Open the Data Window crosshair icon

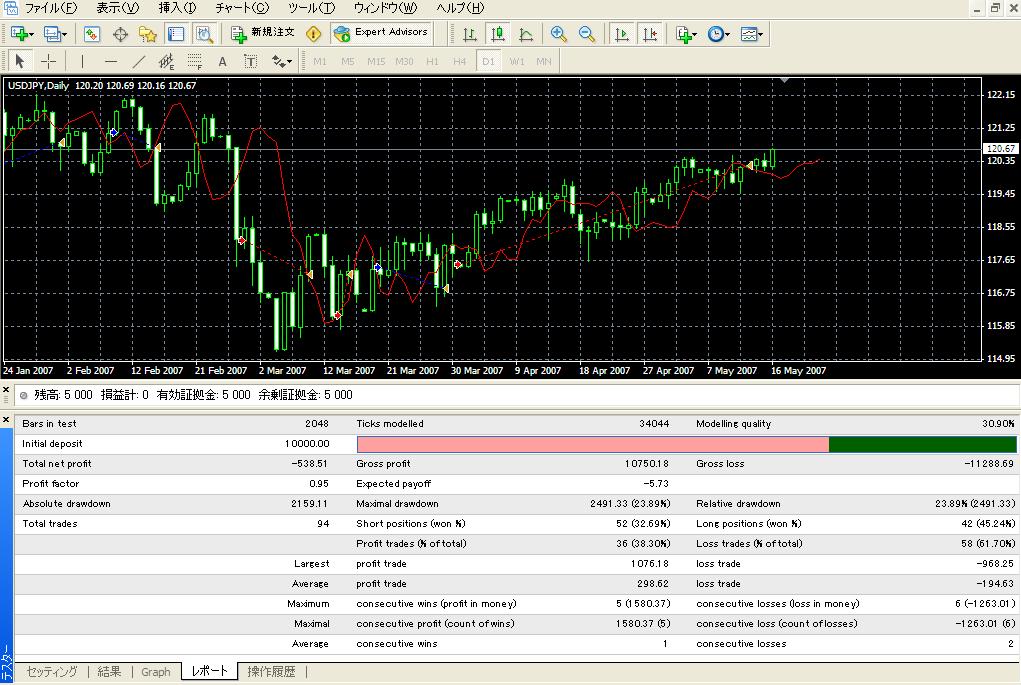120,34
